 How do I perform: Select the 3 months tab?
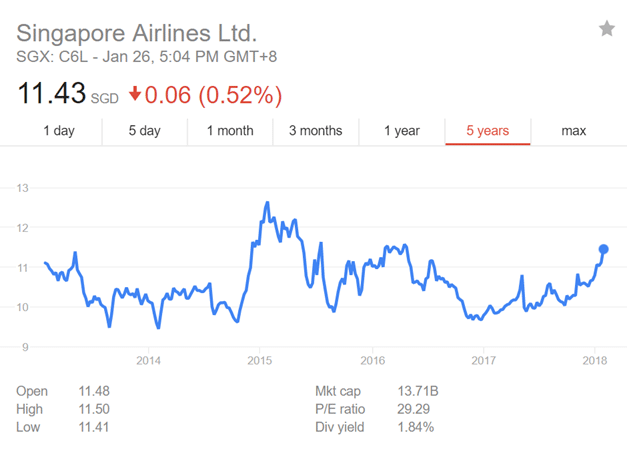[315, 130]
